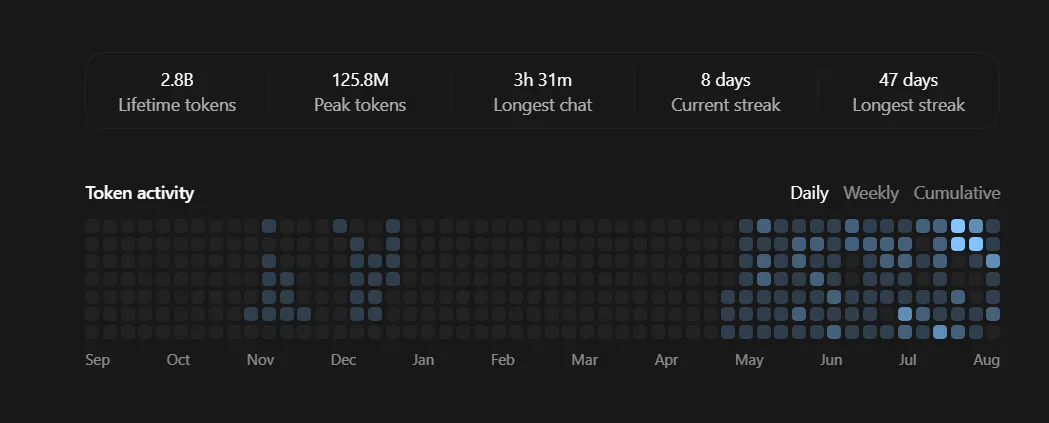Click the Sep month label
The height and width of the screenshot is (423, 1049).
[x=98, y=360]
